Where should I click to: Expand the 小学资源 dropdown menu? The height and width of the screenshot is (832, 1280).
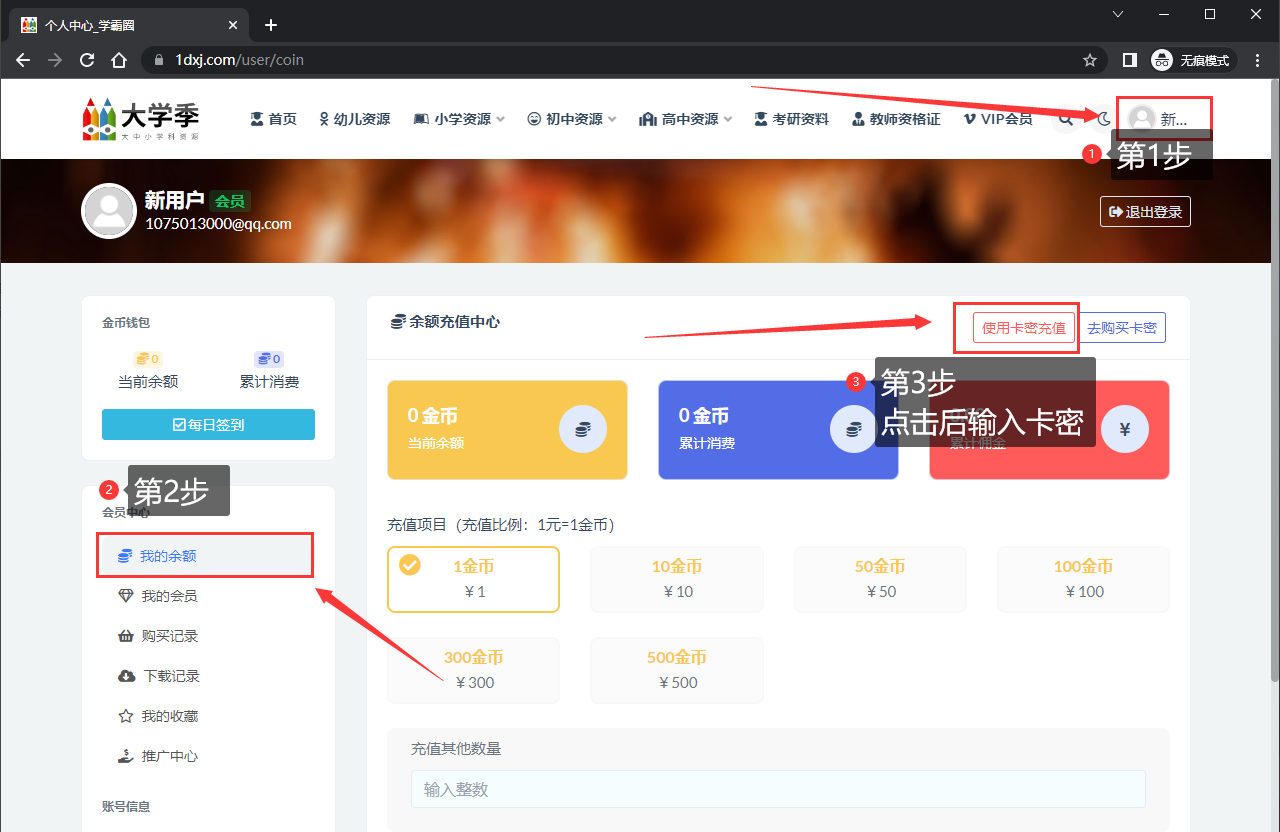[x=459, y=119]
